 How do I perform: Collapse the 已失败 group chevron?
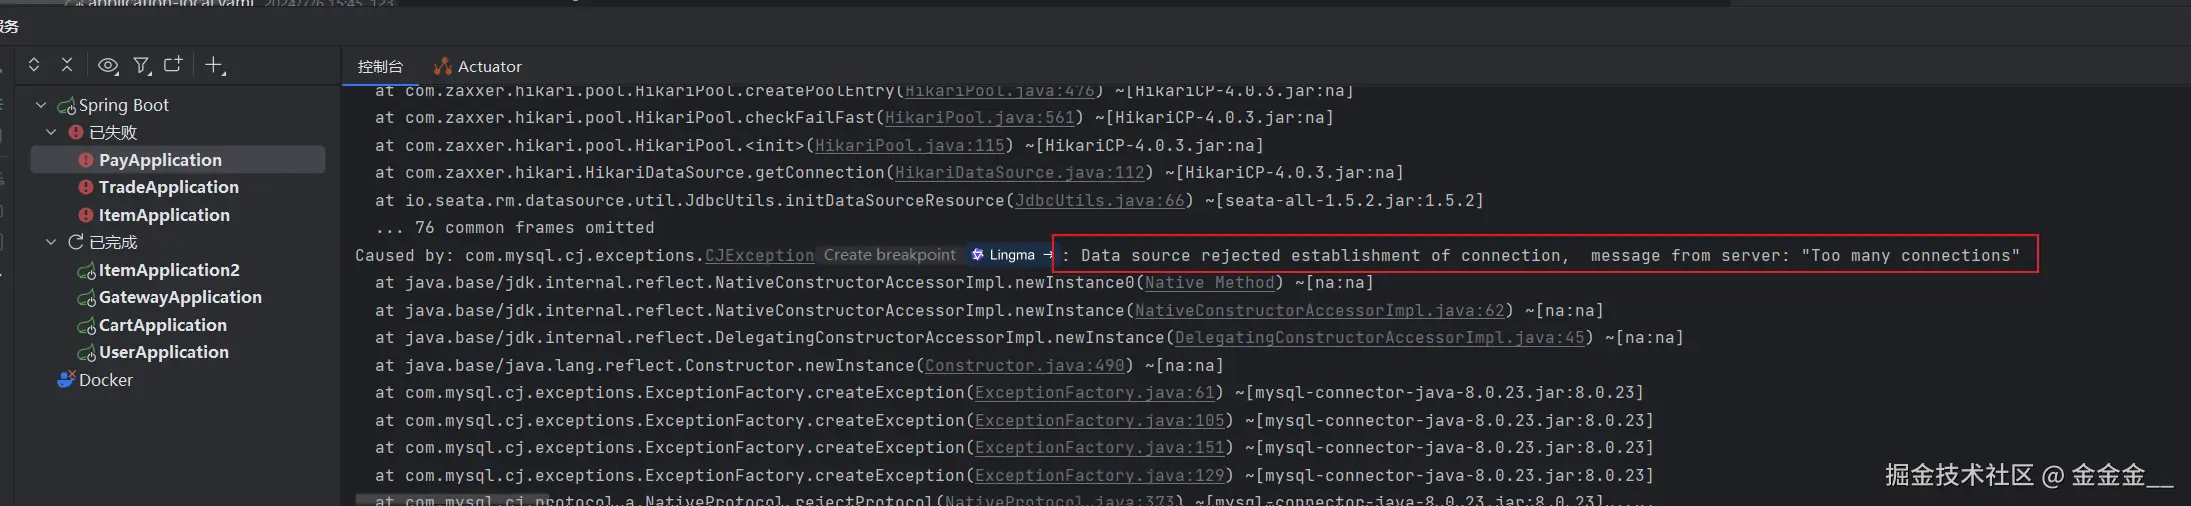(x=51, y=132)
